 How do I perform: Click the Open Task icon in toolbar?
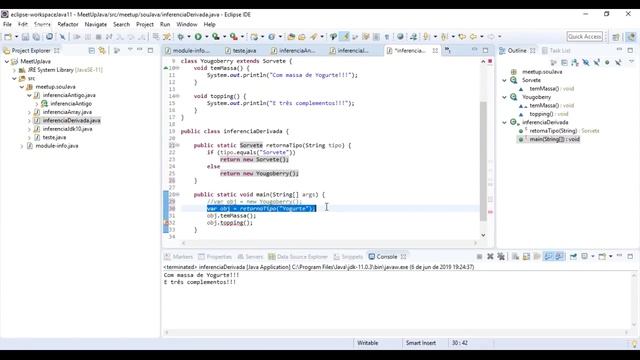pyautogui.click(x=302, y=37)
